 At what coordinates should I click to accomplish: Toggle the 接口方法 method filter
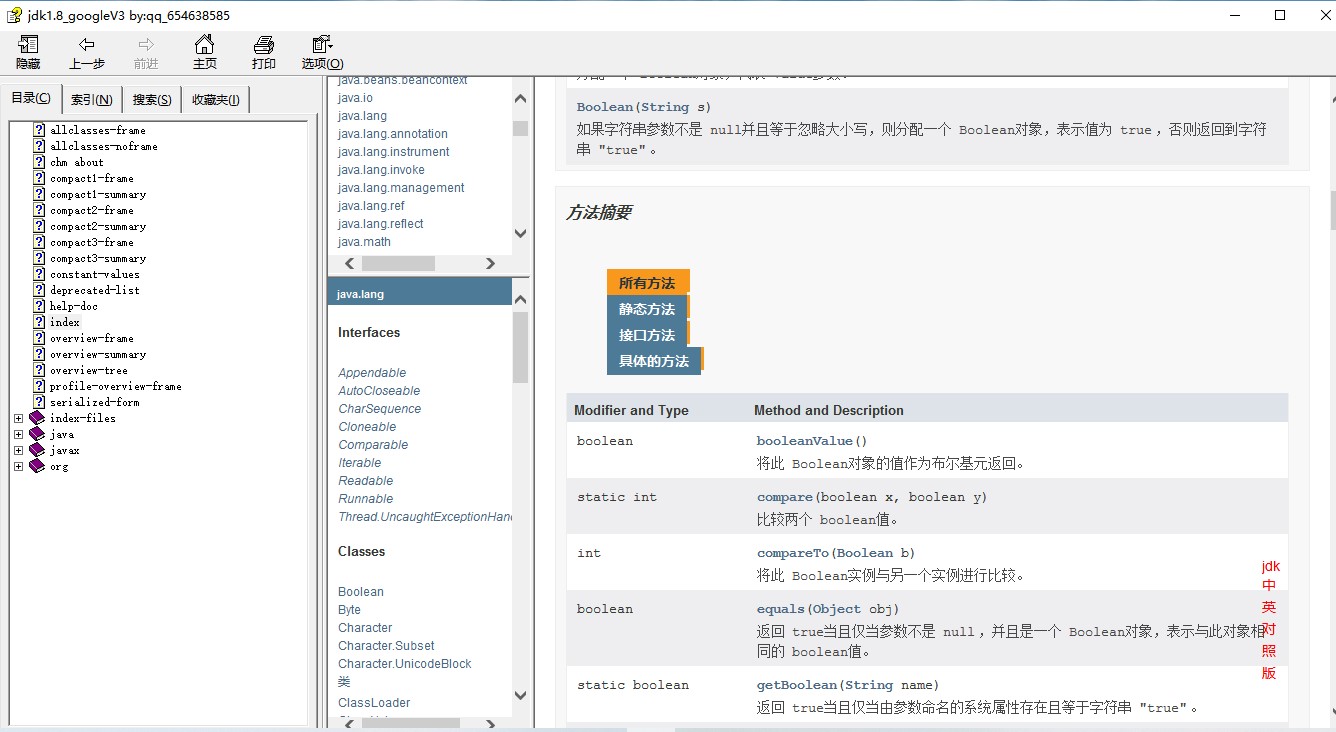(x=647, y=334)
